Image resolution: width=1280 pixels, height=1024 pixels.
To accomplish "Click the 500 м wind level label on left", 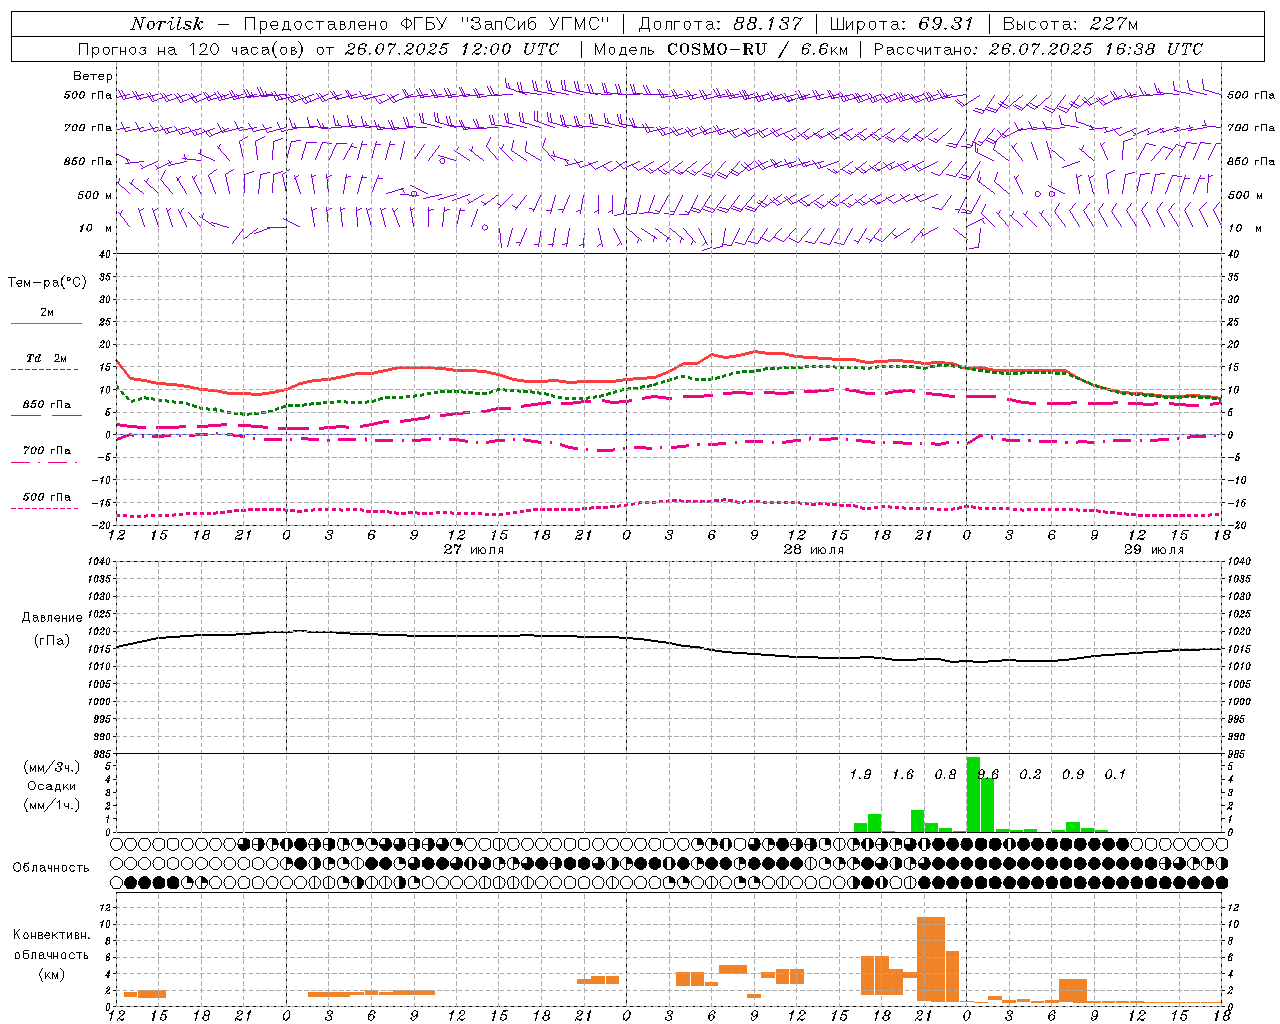I will (x=95, y=195).
